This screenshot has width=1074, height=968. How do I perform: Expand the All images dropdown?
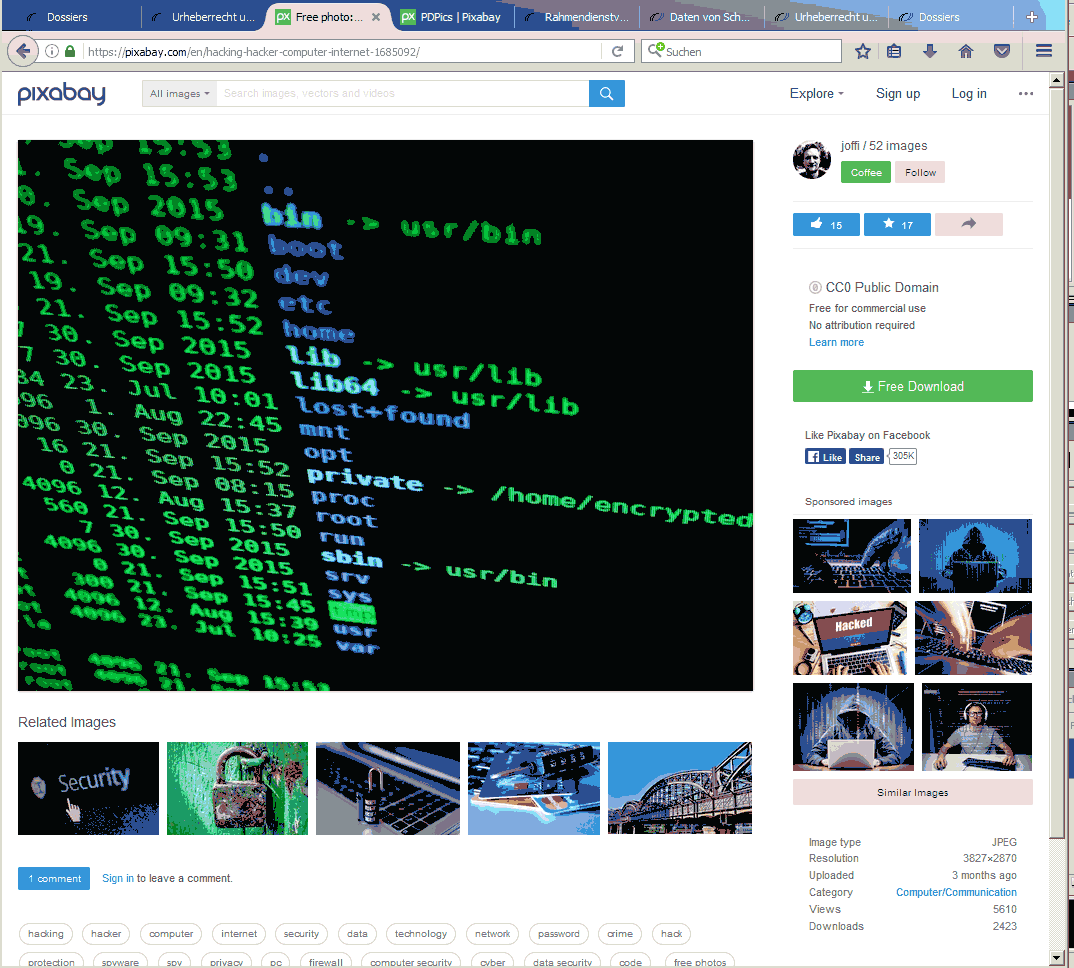coord(179,94)
